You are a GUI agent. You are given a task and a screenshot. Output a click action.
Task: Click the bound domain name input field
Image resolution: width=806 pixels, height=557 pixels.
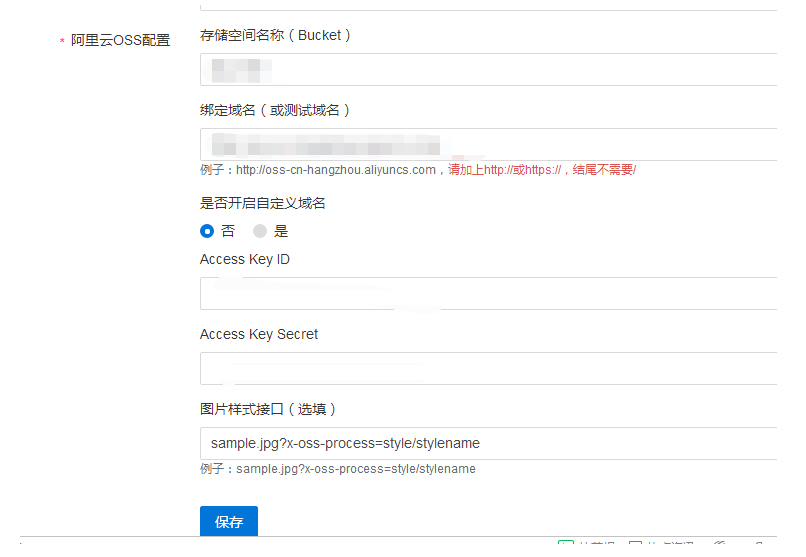coord(488,144)
